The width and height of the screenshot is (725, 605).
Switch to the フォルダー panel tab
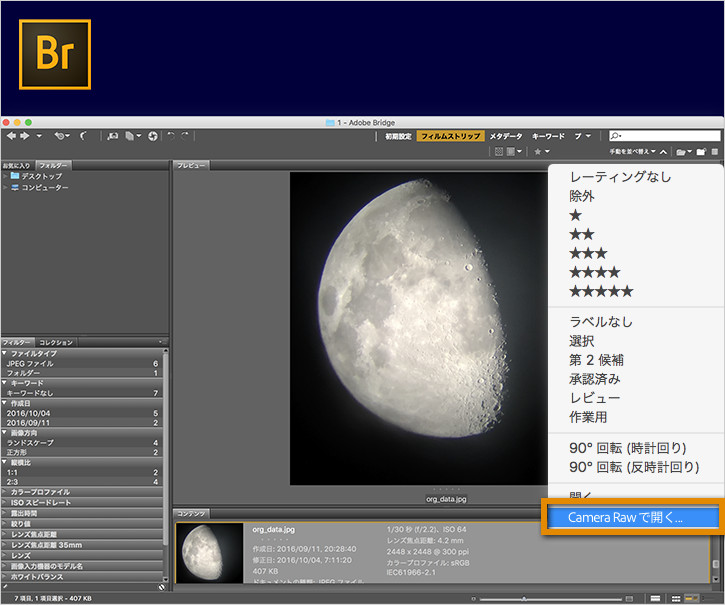point(53,166)
